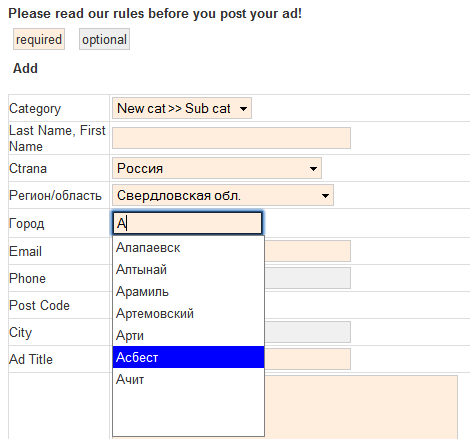
Task: Click the Category dropdown arrow
Action: 244,109
